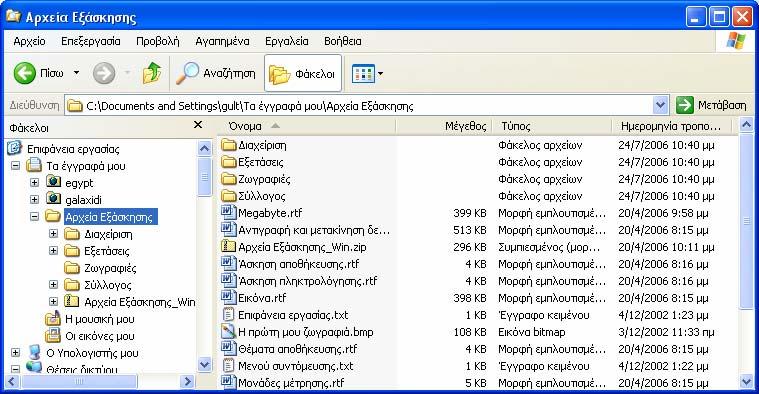The height and width of the screenshot is (394, 759).
Task: Open the address bar dropdown
Action: coord(660,105)
